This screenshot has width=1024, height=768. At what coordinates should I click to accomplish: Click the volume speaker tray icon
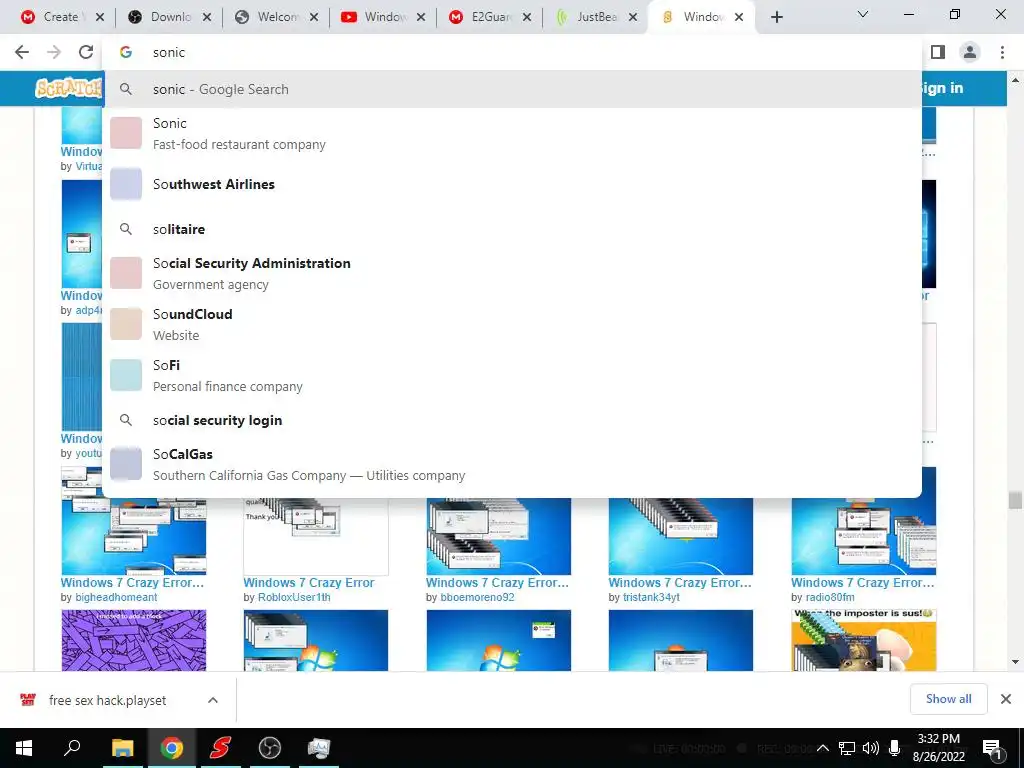click(x=871, y=748)
